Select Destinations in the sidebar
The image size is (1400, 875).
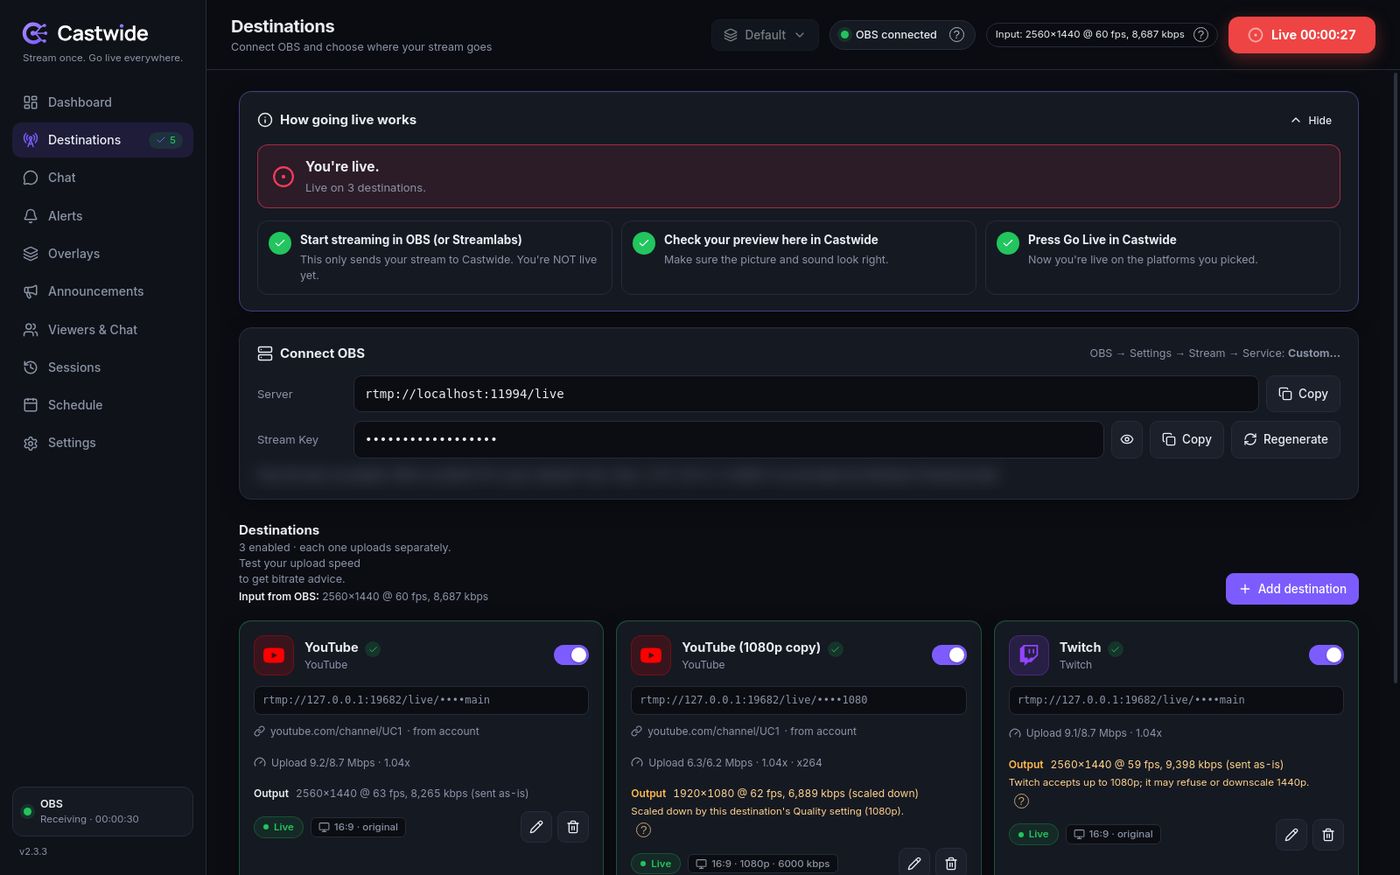coord(102,140)
